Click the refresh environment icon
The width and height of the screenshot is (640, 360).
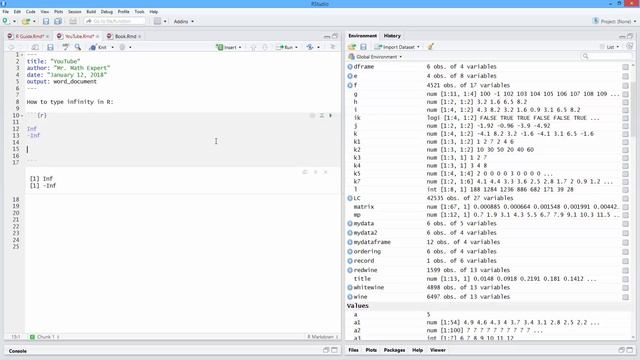click(x=630, y=47)
